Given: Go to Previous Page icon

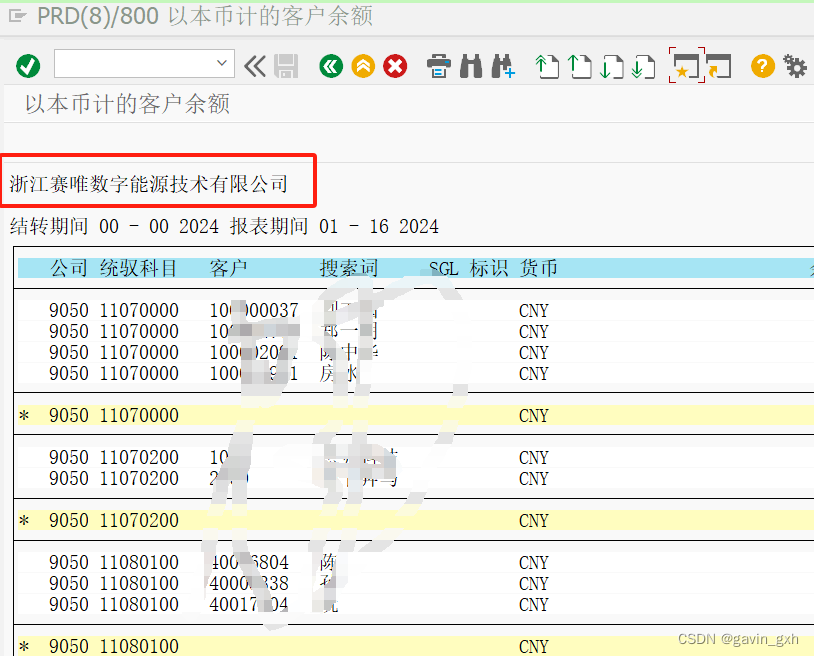Looking at the screenshot, I should (x=580, y=66).
